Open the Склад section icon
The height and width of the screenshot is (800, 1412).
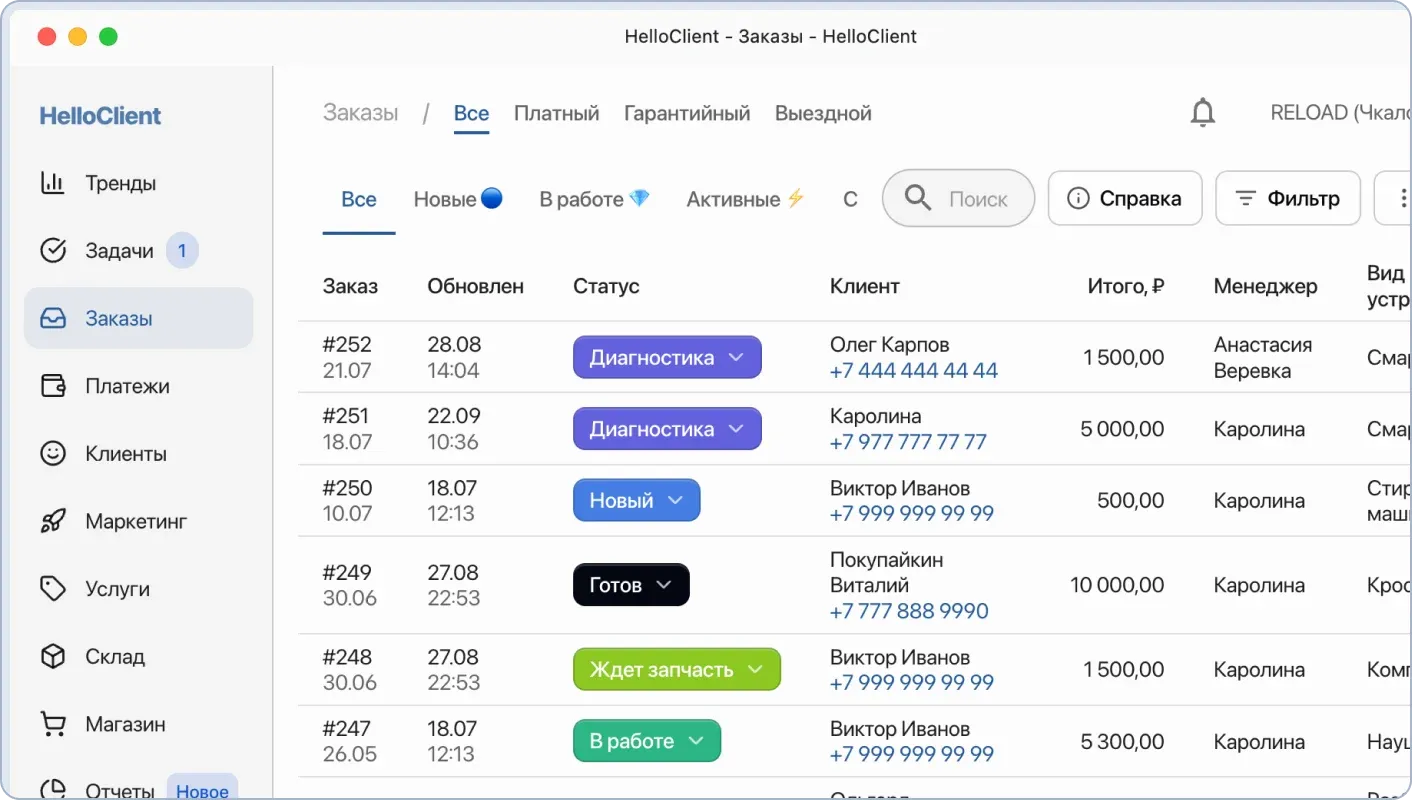click(x=54, y=656)
